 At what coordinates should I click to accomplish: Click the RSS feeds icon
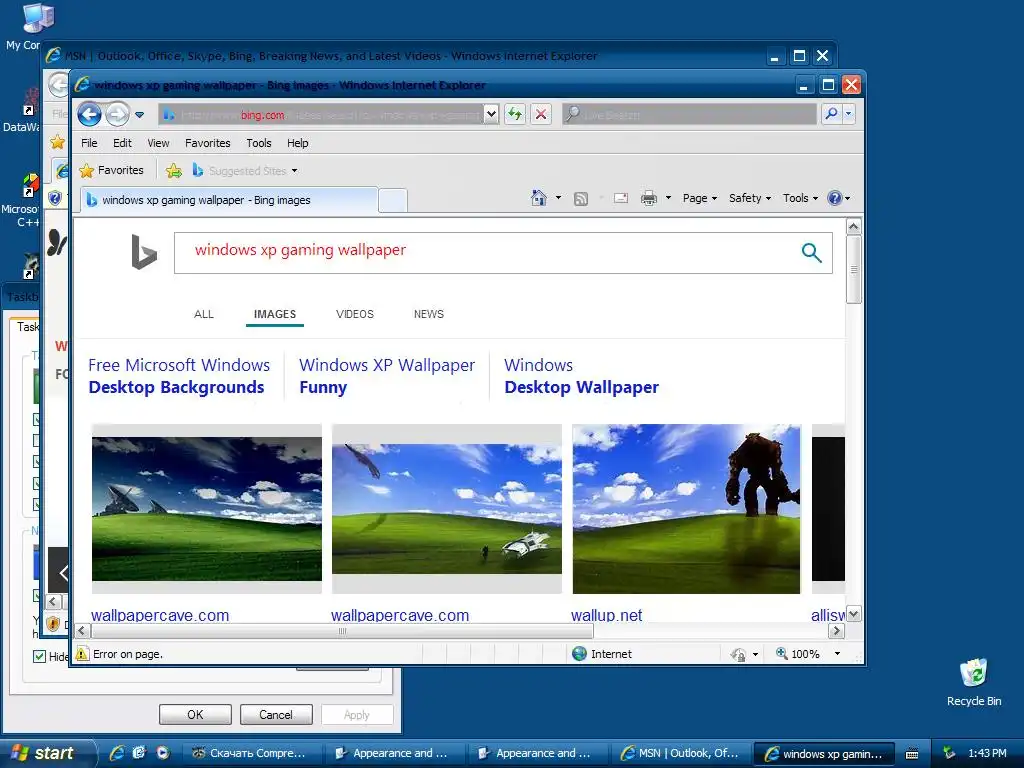point(581,199)
